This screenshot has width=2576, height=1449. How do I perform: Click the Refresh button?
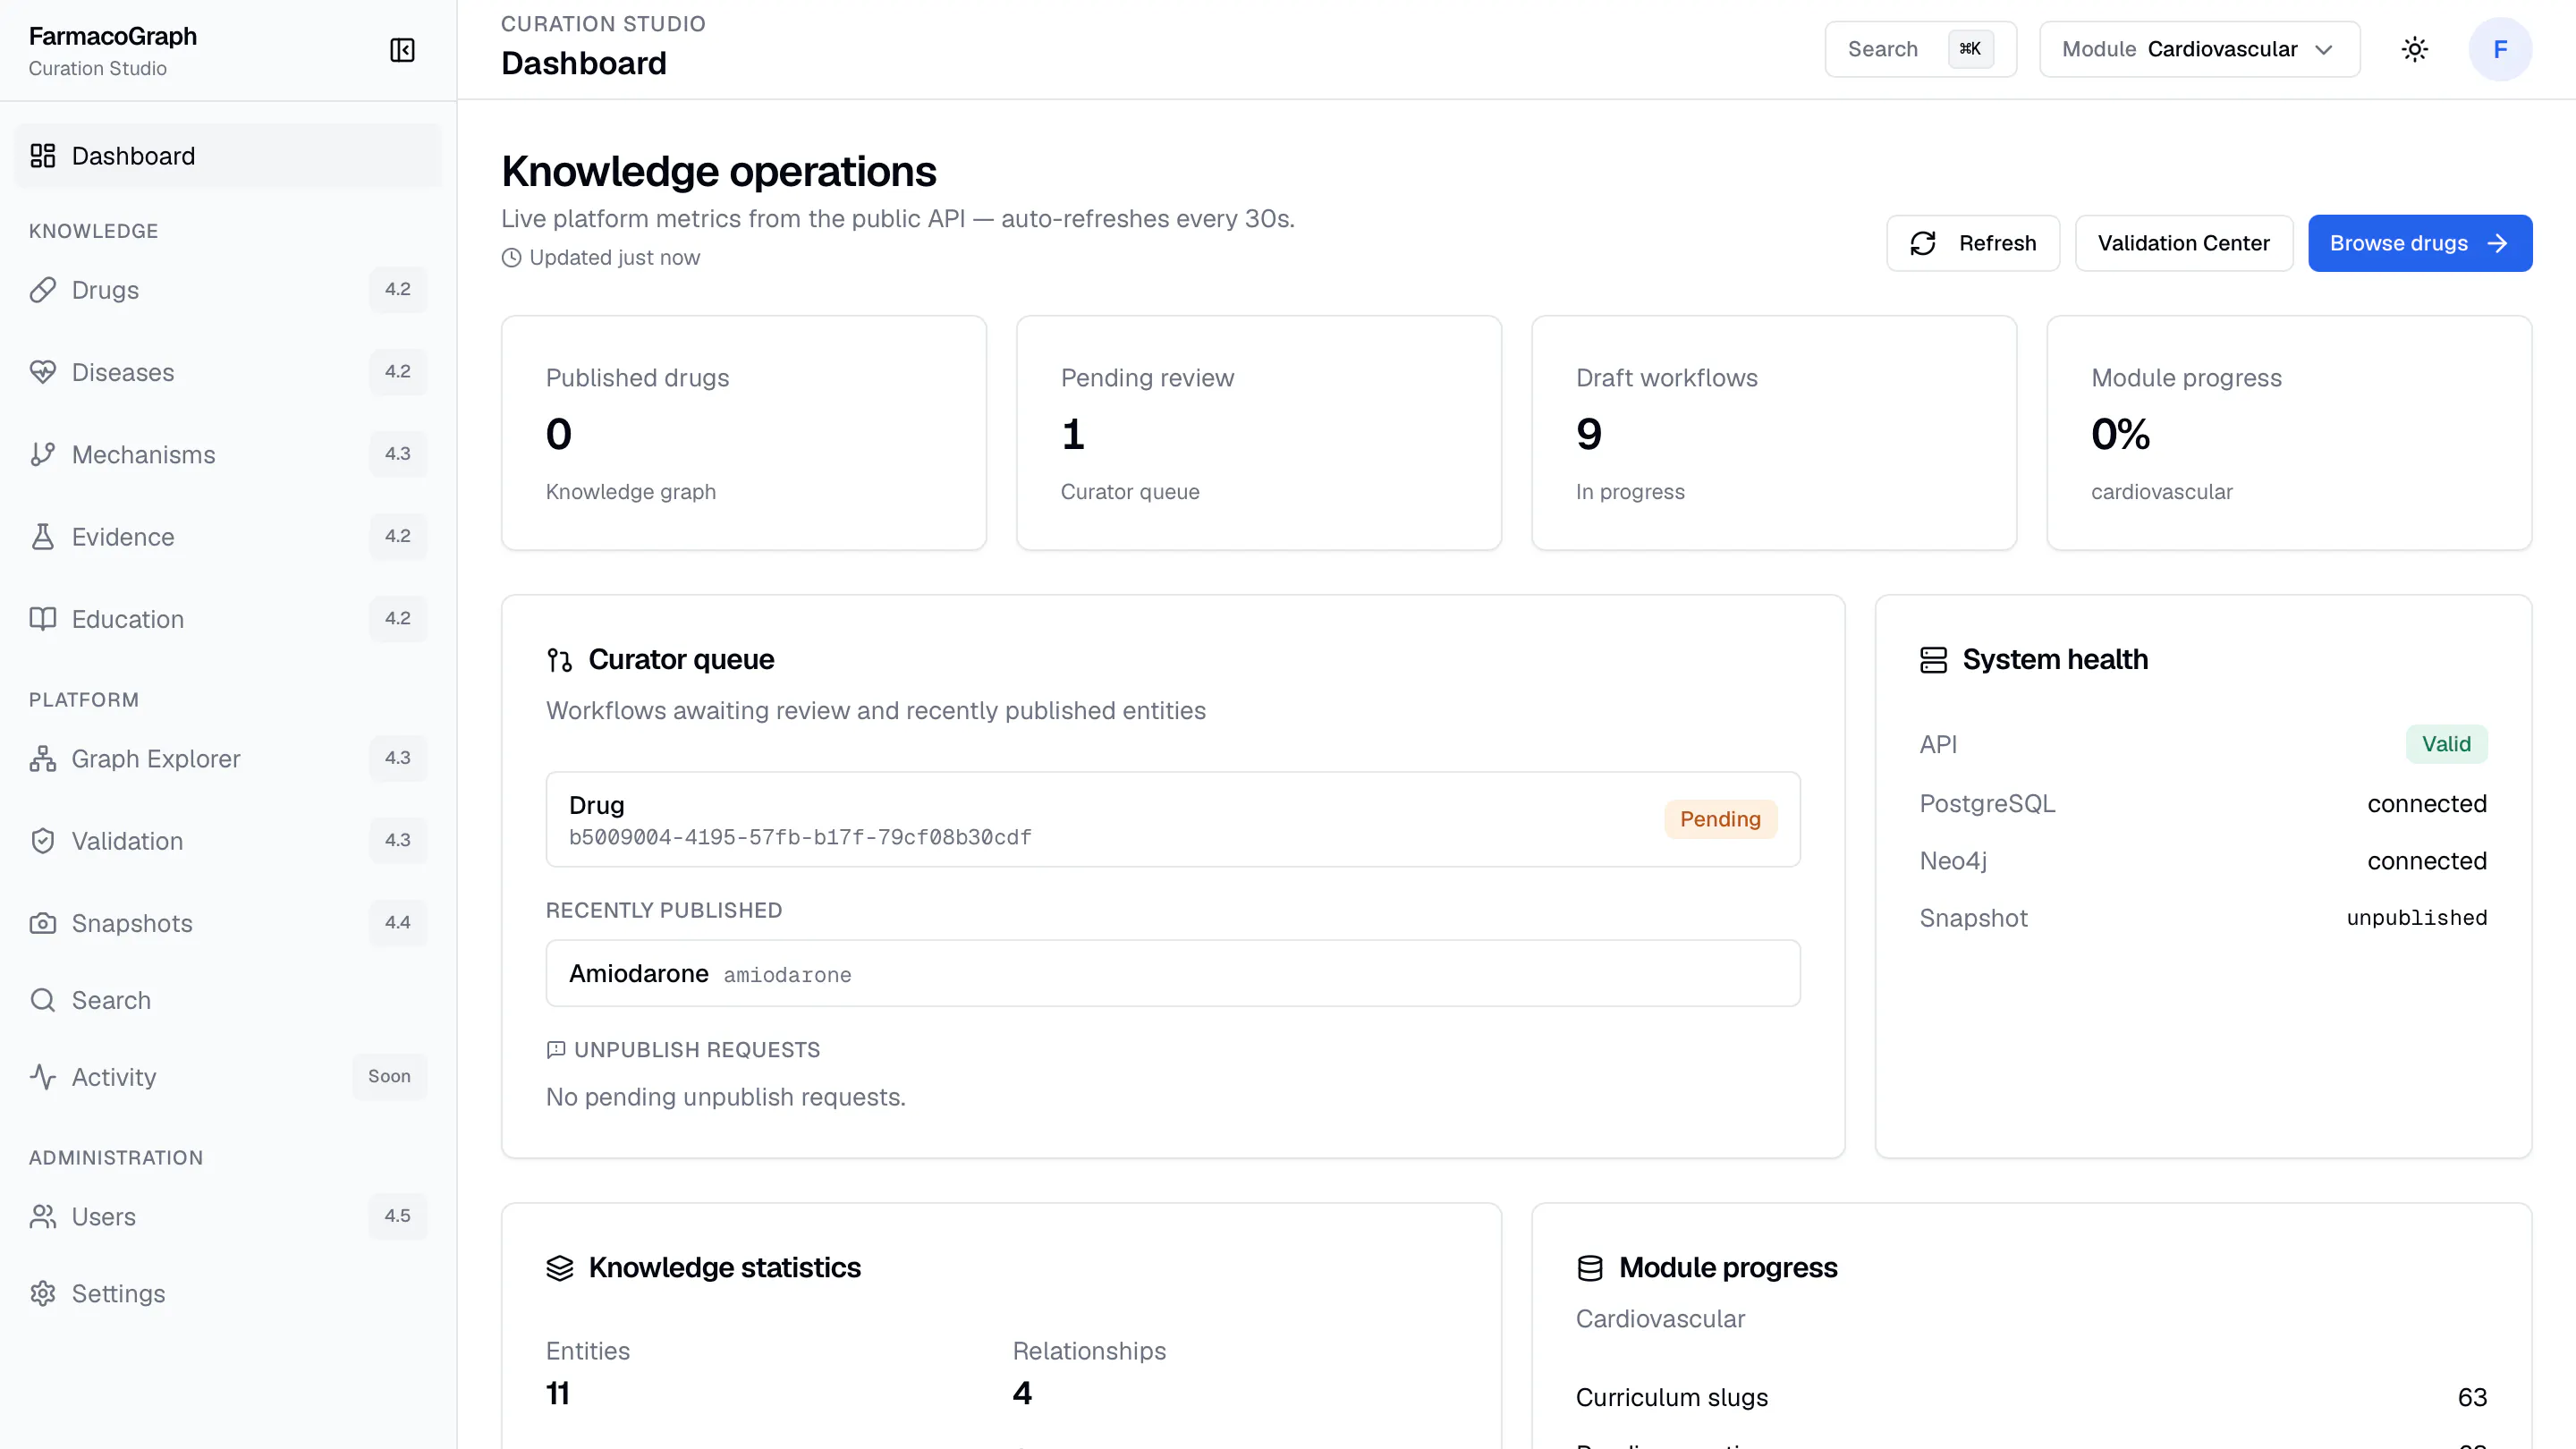[1973, 243]
